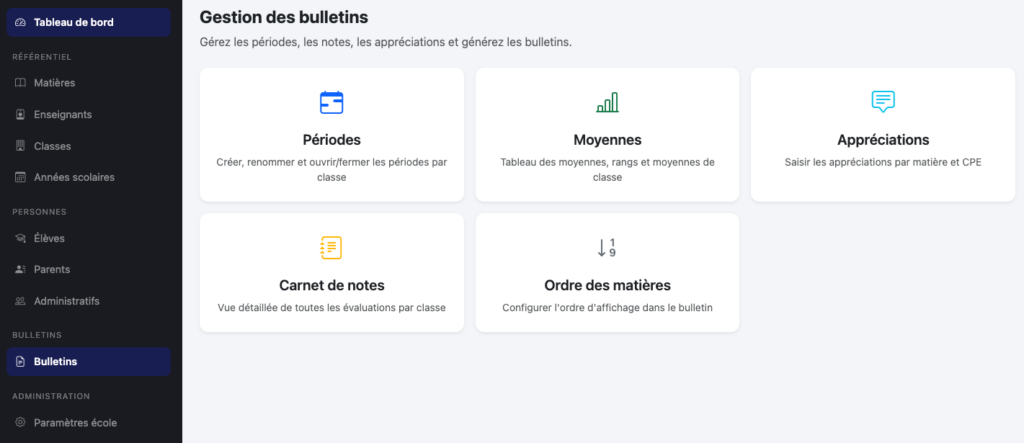Screen dimensions: 1024x443
Task: Click the speech bubble icon above Appréciations
Action: click(882, 101)
